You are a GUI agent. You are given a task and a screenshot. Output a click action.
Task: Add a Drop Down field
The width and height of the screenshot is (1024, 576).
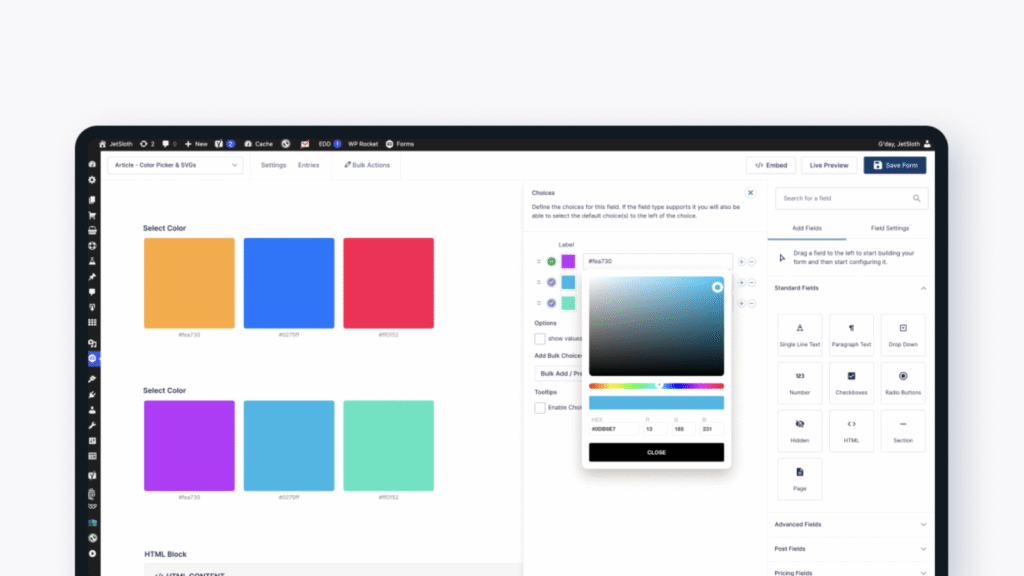[903, 334]
